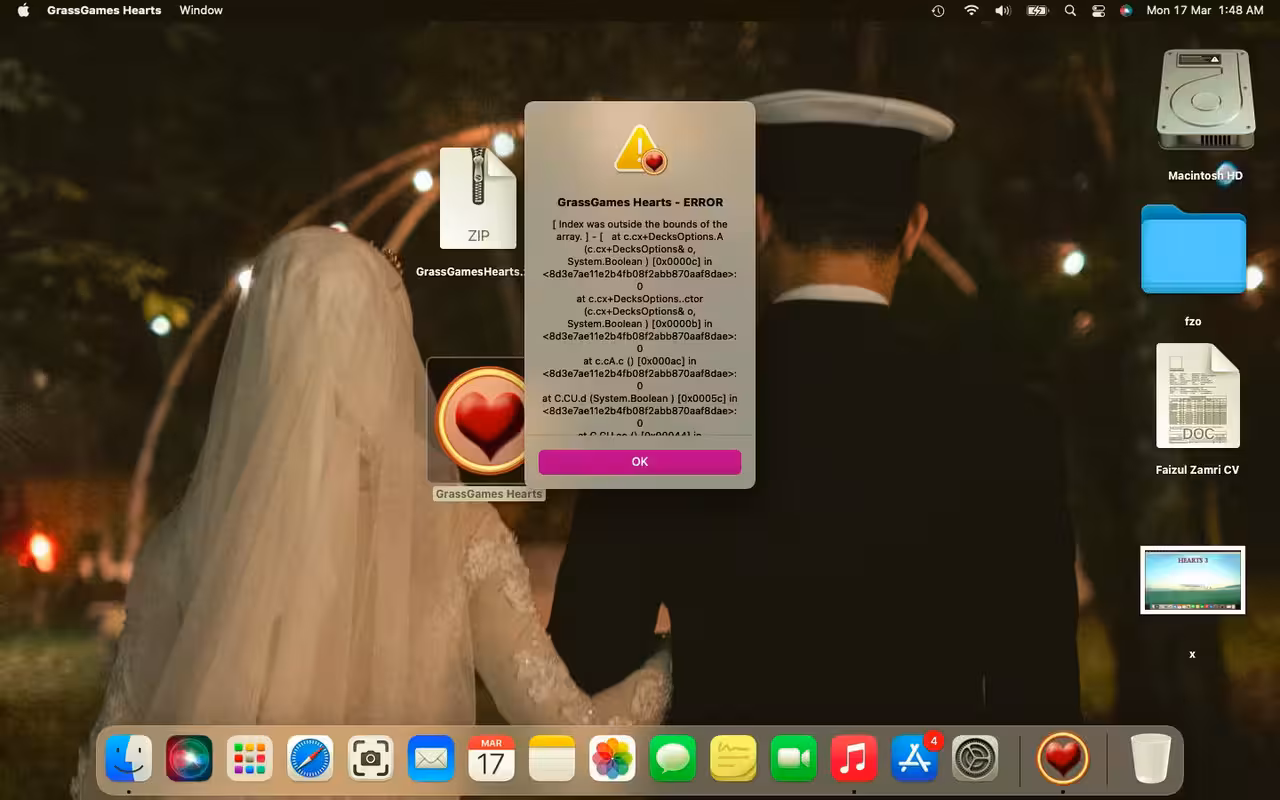The image size is (1280, 800).
Task: Click the 'GrassGames Hearts - ERROR' dialog title
Action: coord(640,202)
